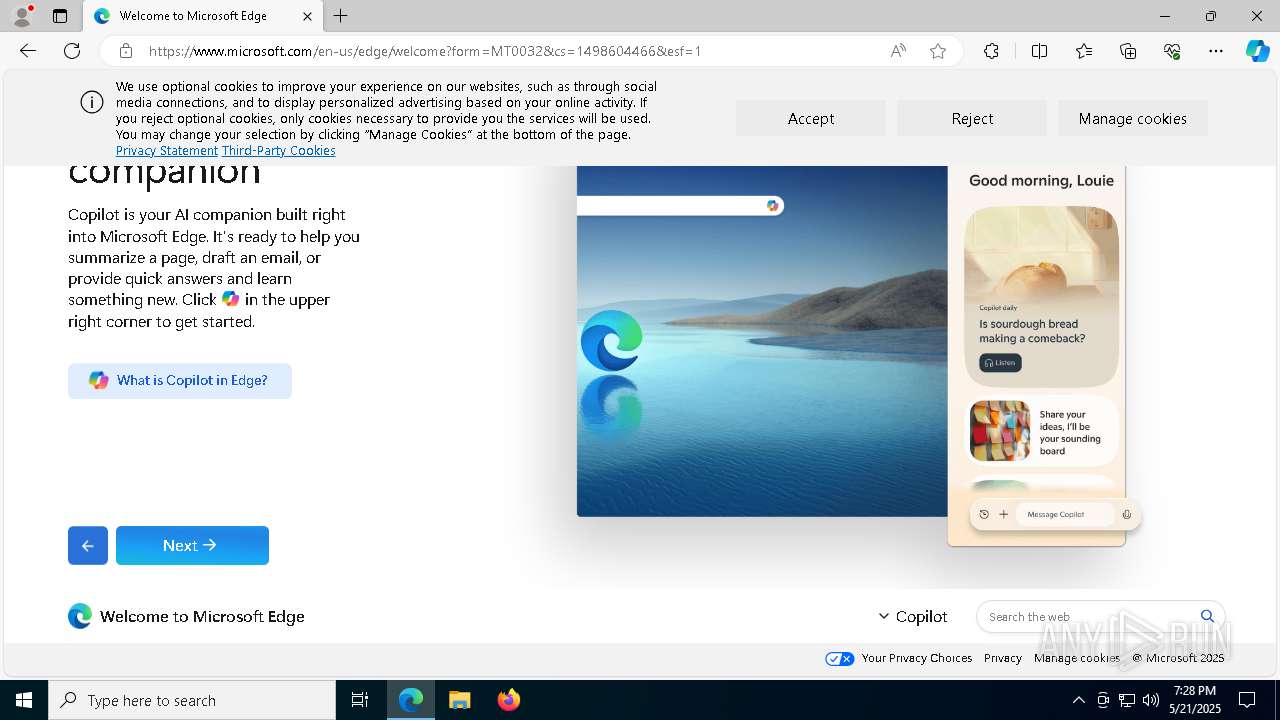Open network settings tray icon
Image resolution: width=1280 pixels, height=720 pixels.
[1127, 700]
